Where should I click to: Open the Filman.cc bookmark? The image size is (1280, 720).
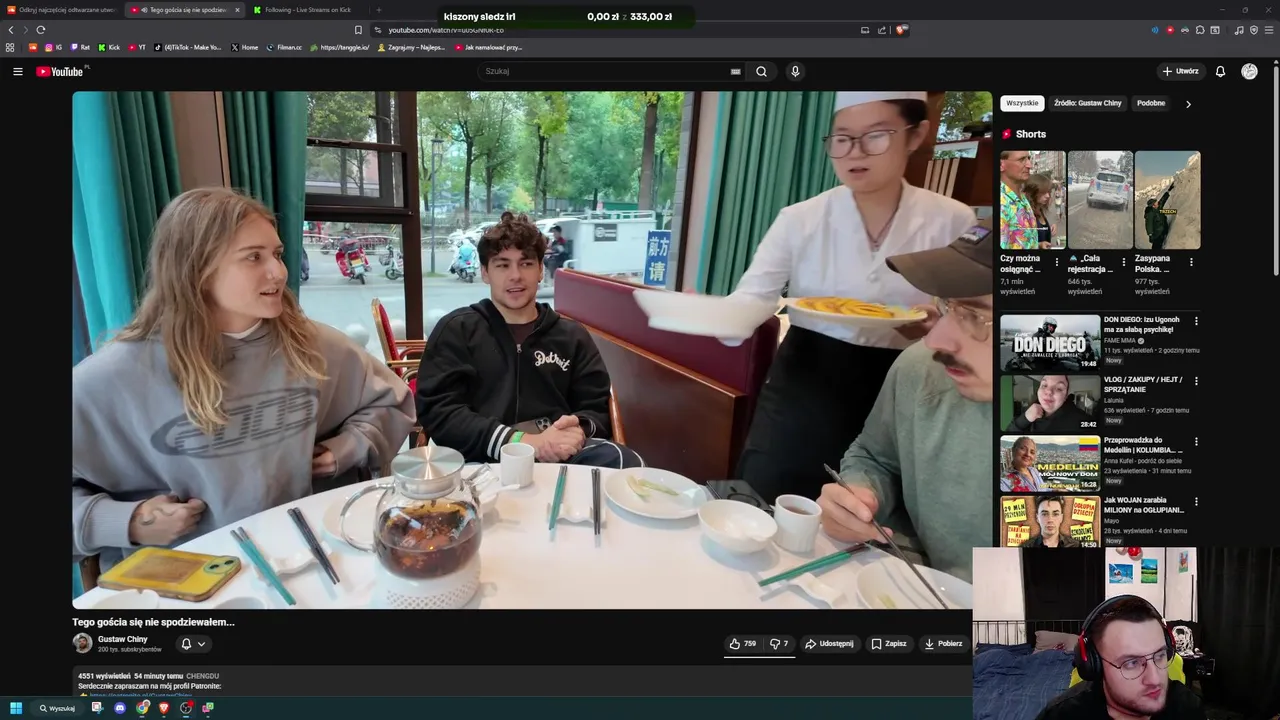tap(284, 47)
